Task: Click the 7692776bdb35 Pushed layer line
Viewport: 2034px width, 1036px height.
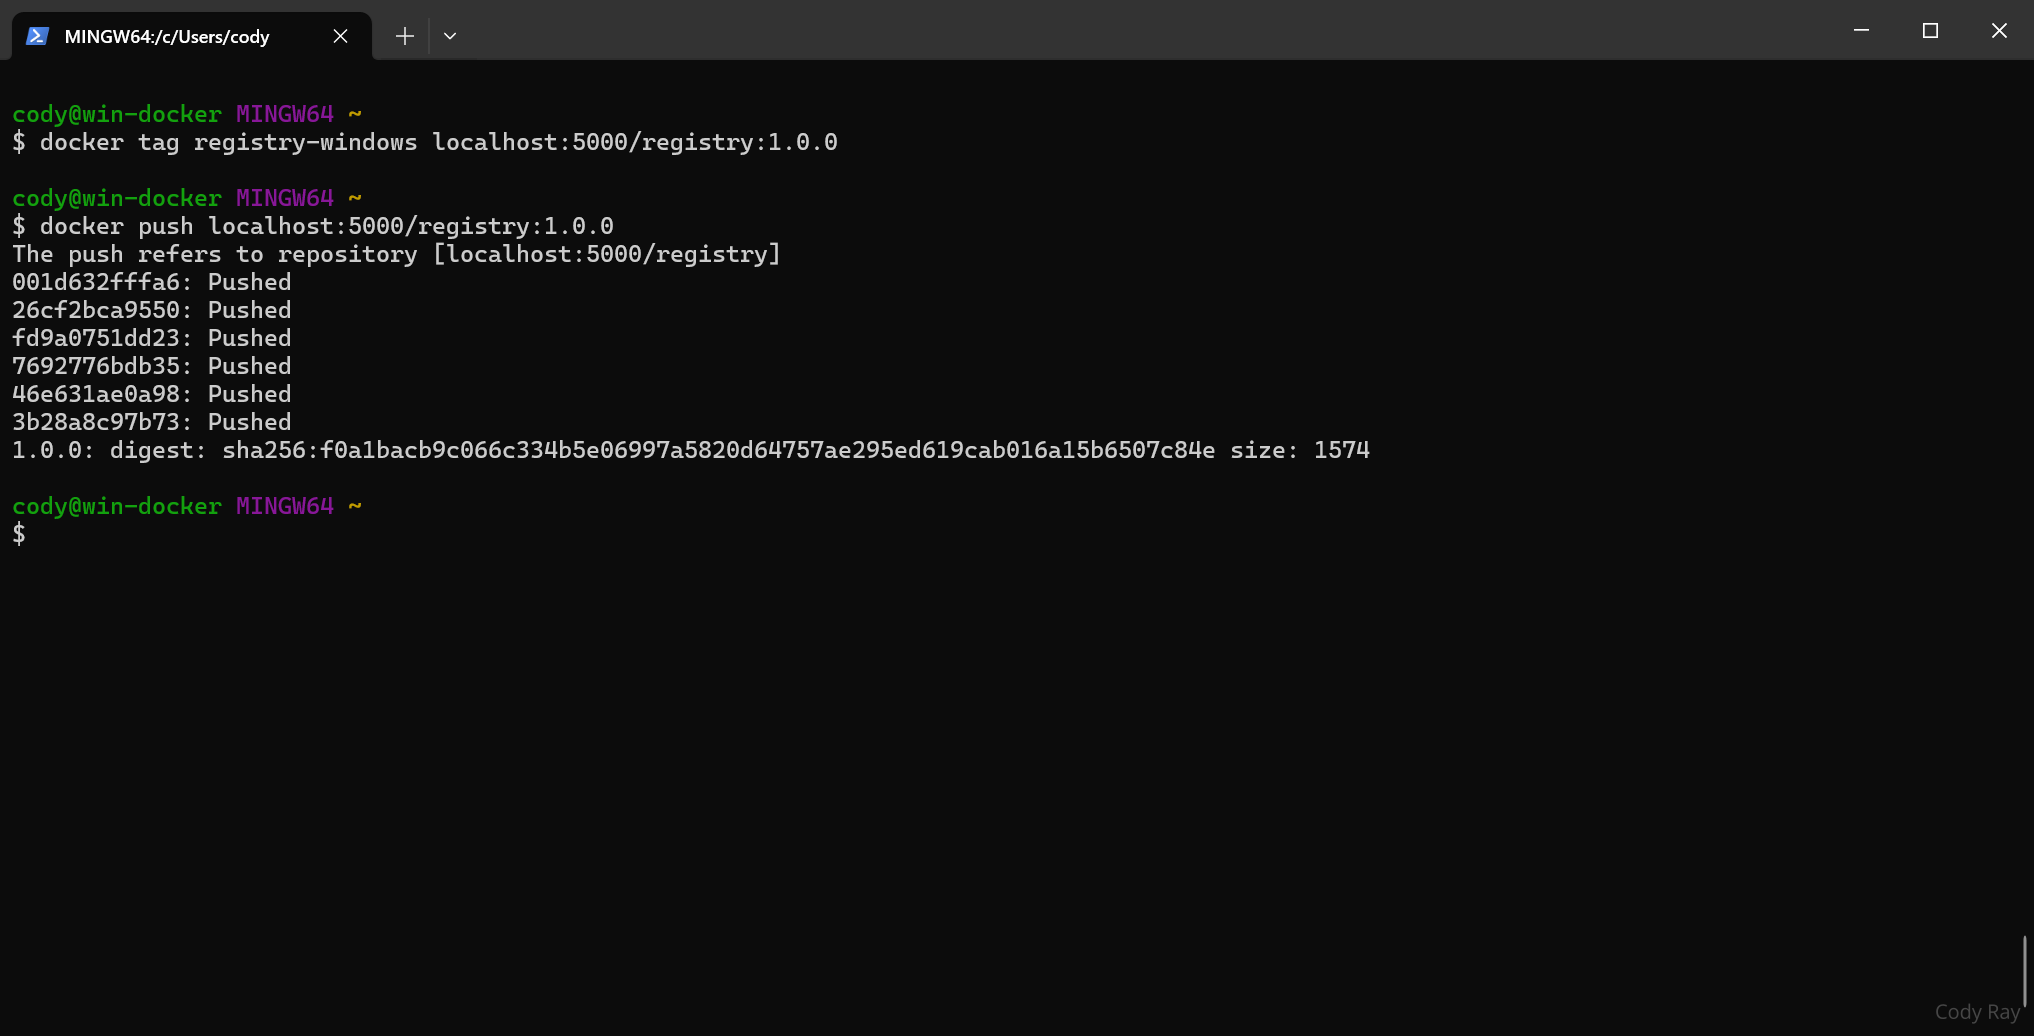Action: click(152, 366)
